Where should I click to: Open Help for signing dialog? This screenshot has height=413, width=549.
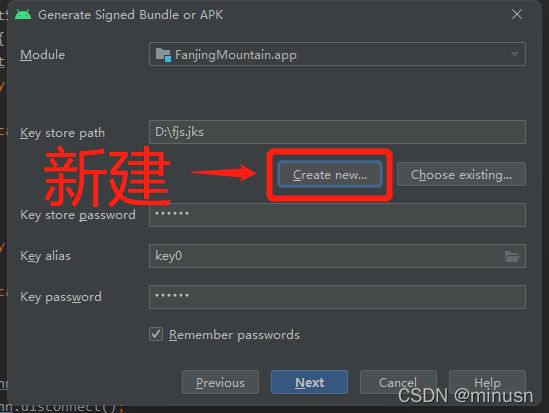tap(487, 382)
